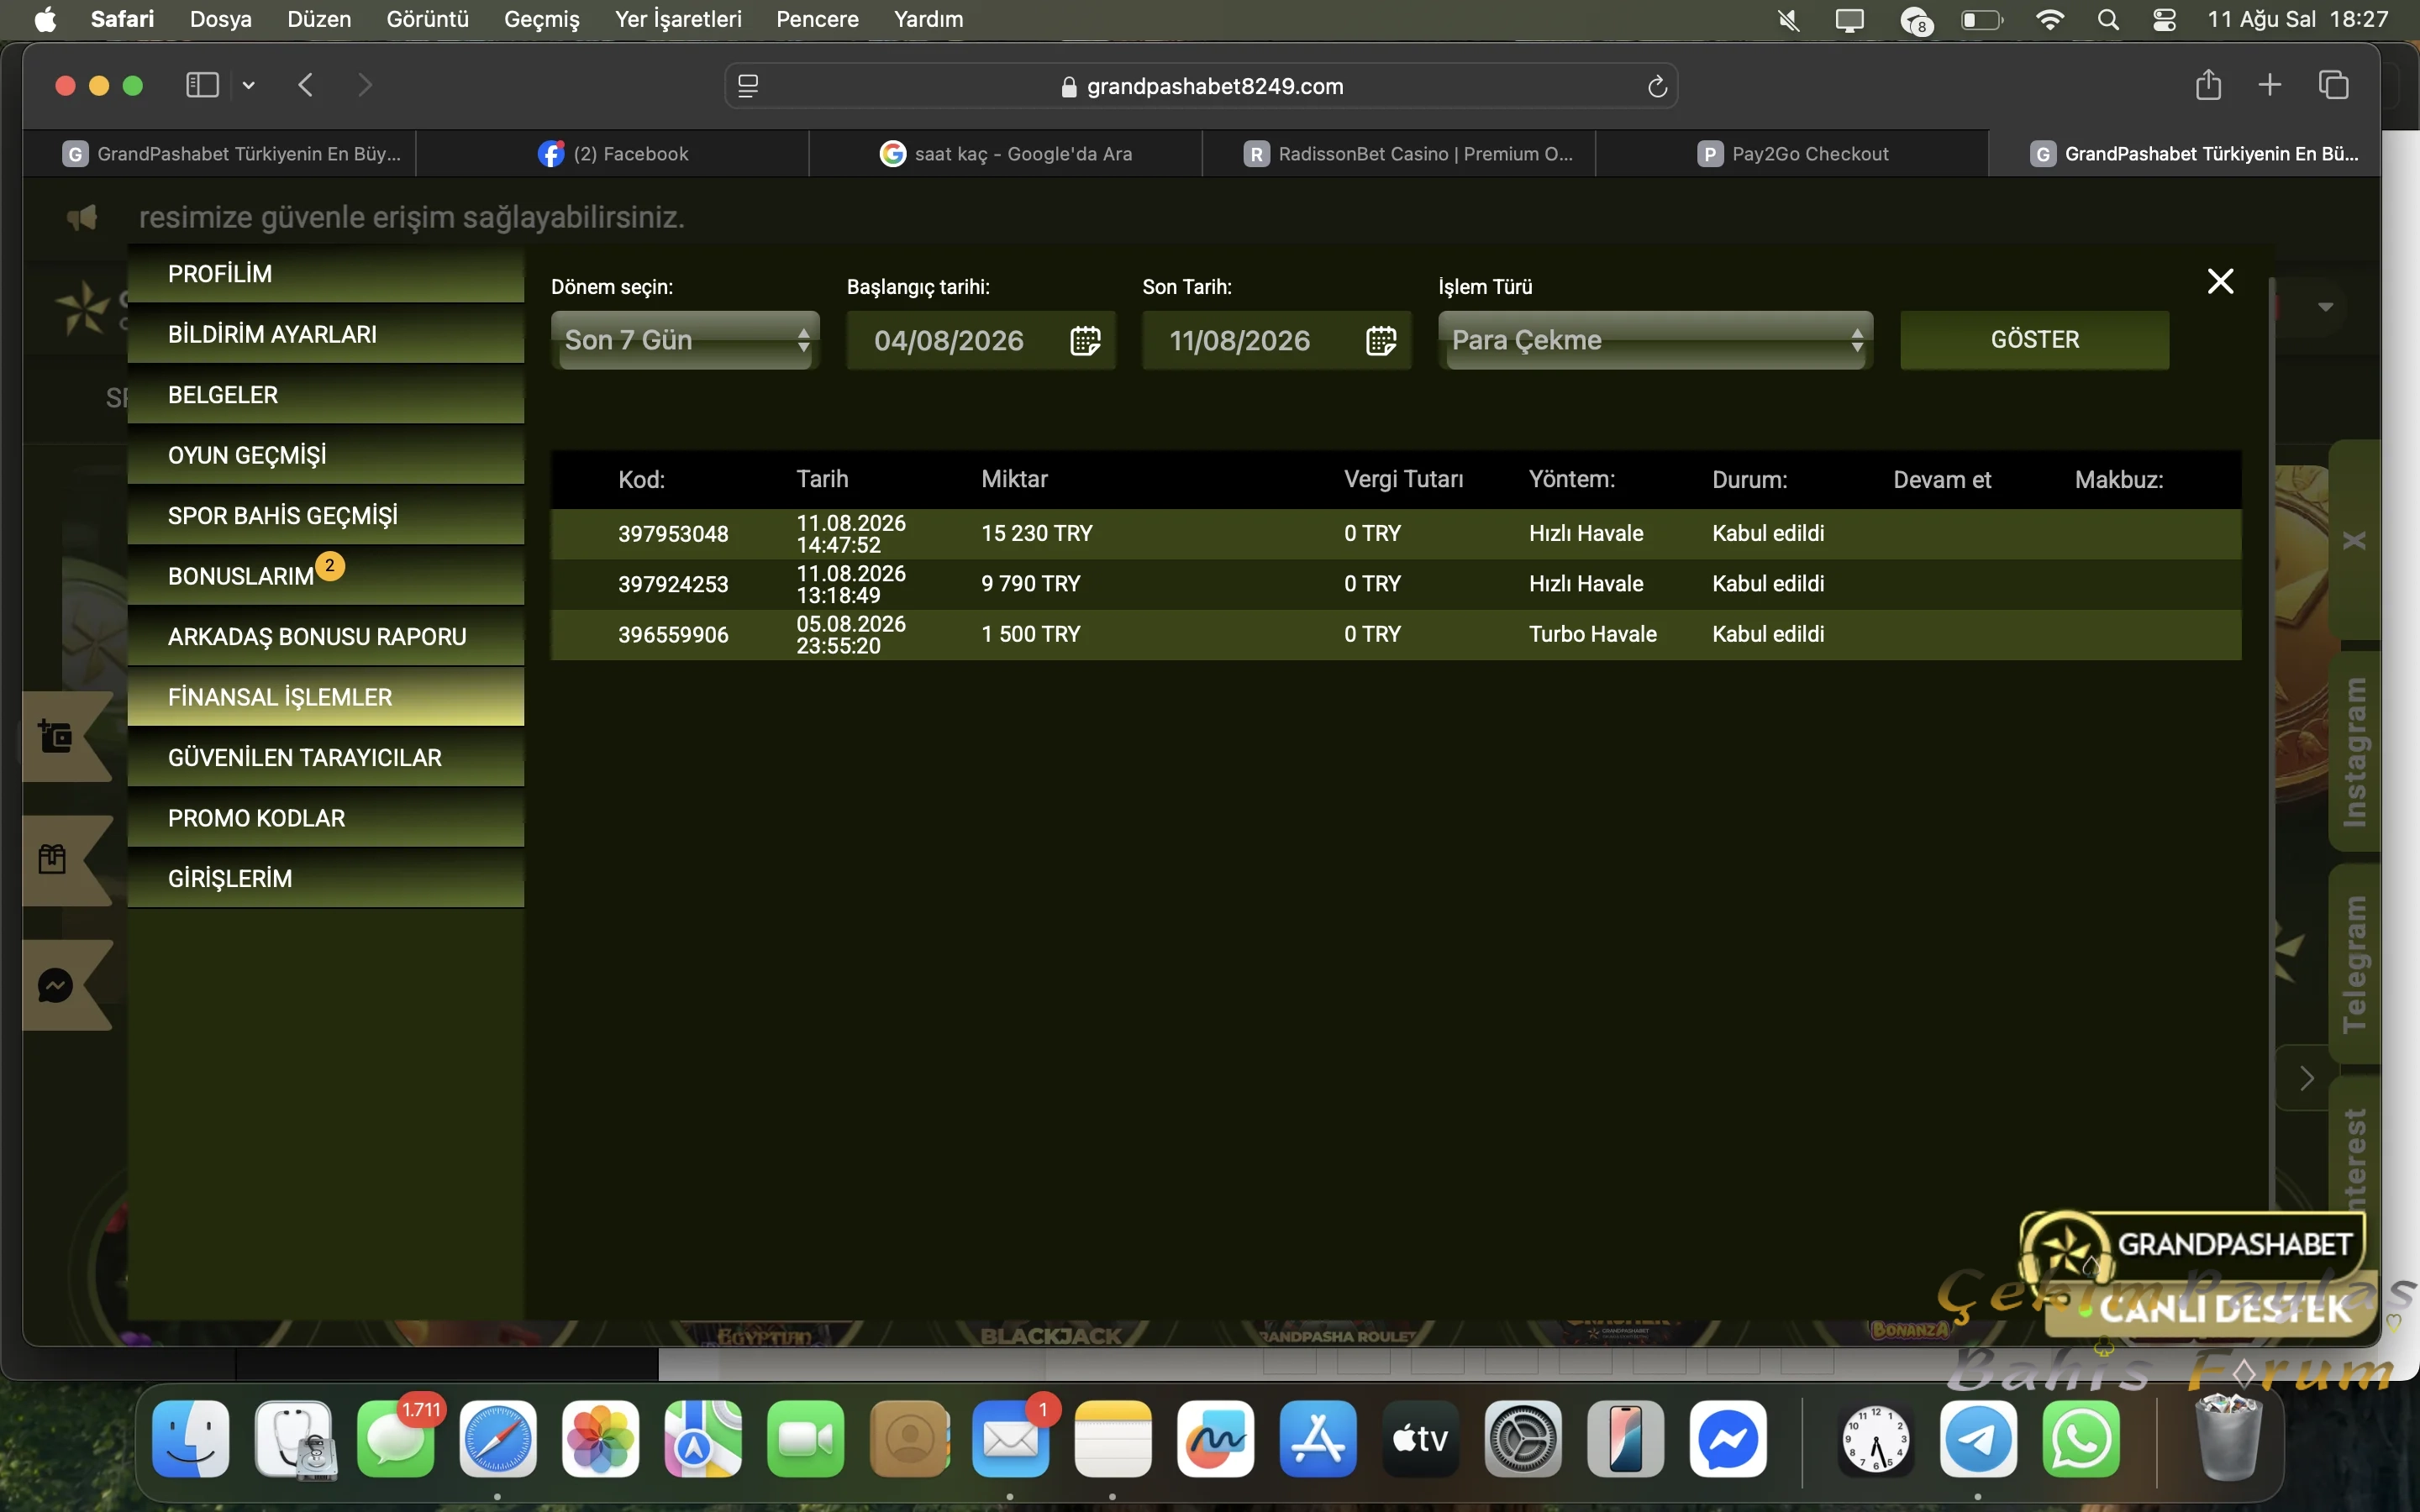
Task: Open the gift box side shortcut
Action: [x=52, y=859]
